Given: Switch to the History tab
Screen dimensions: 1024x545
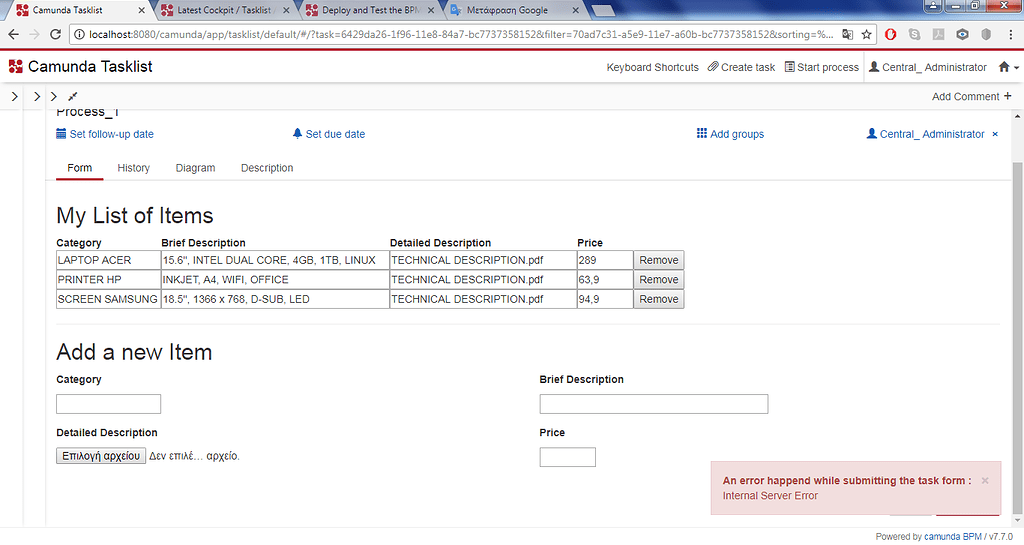Looking at the screenshot, I should point(133,168).
